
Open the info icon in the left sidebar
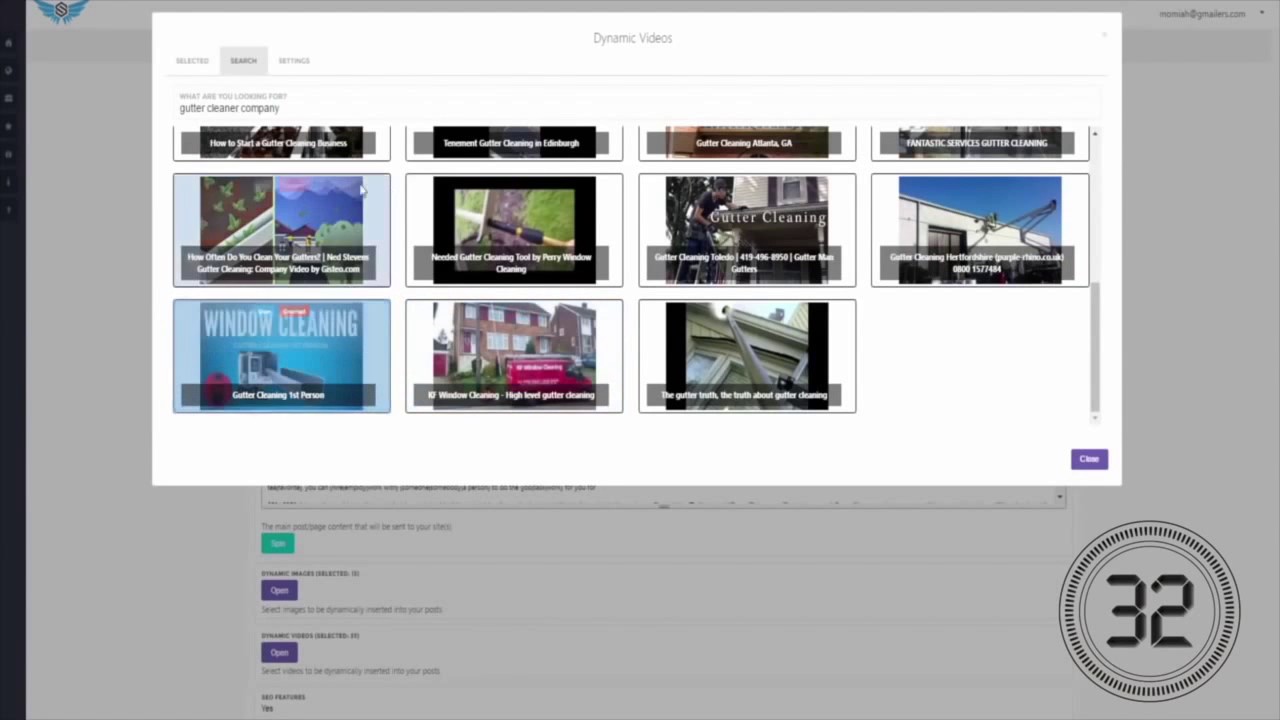9,182
